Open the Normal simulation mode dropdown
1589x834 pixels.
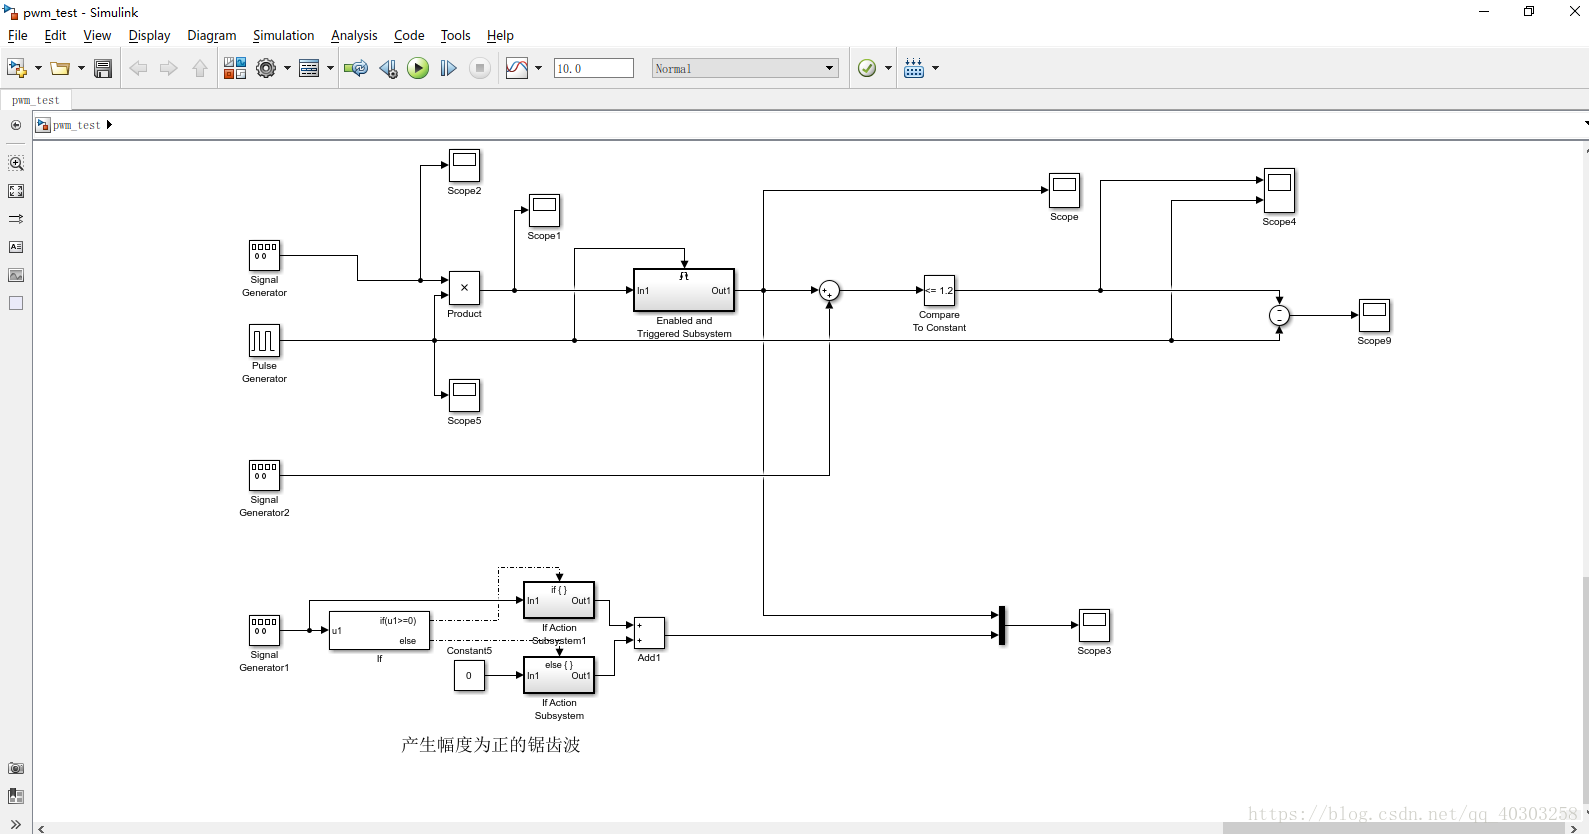click(x=745, y=68)
